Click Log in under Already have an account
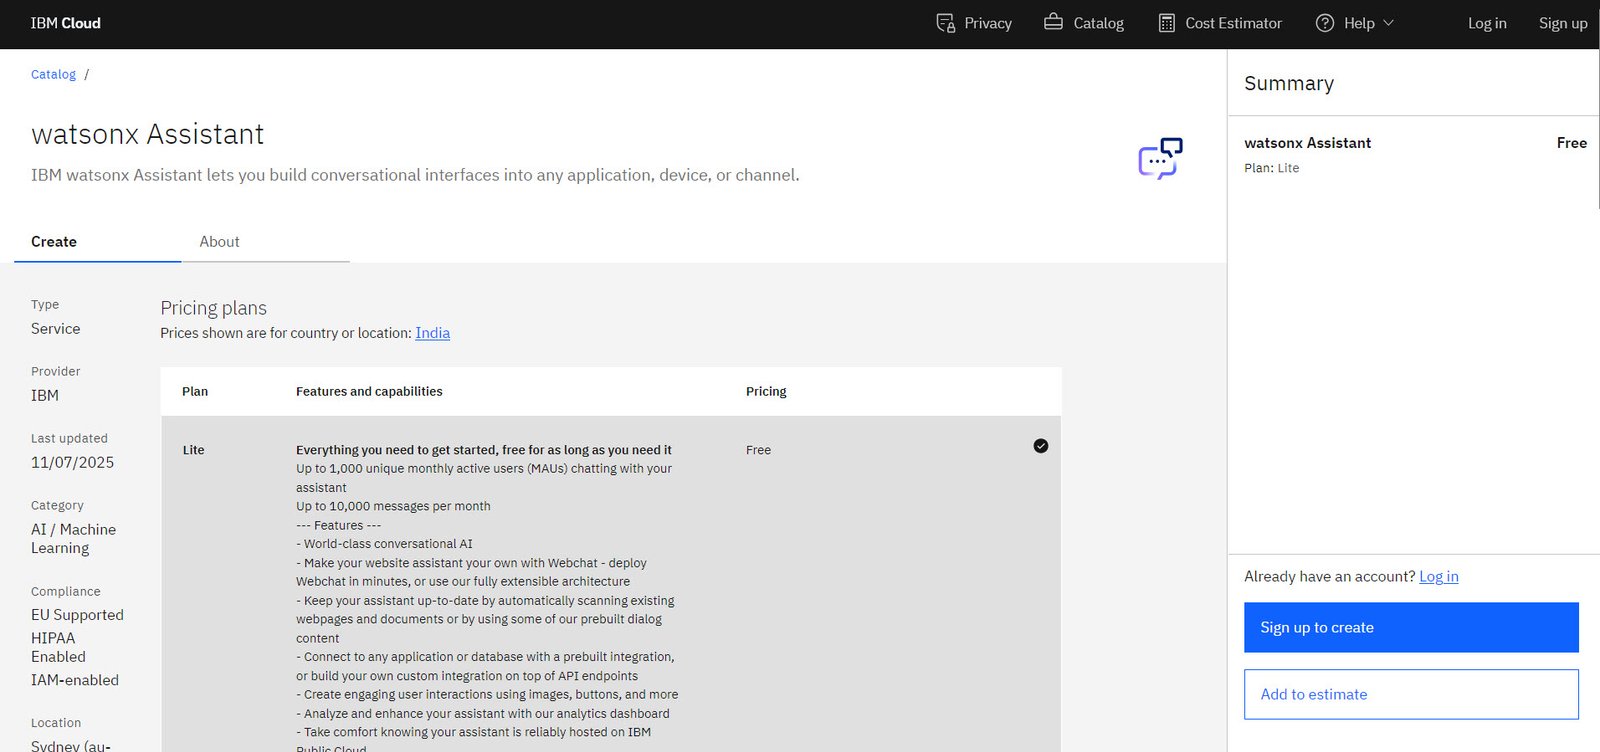The width and height of the screenshot is (1600, 752). point(1439,577)
